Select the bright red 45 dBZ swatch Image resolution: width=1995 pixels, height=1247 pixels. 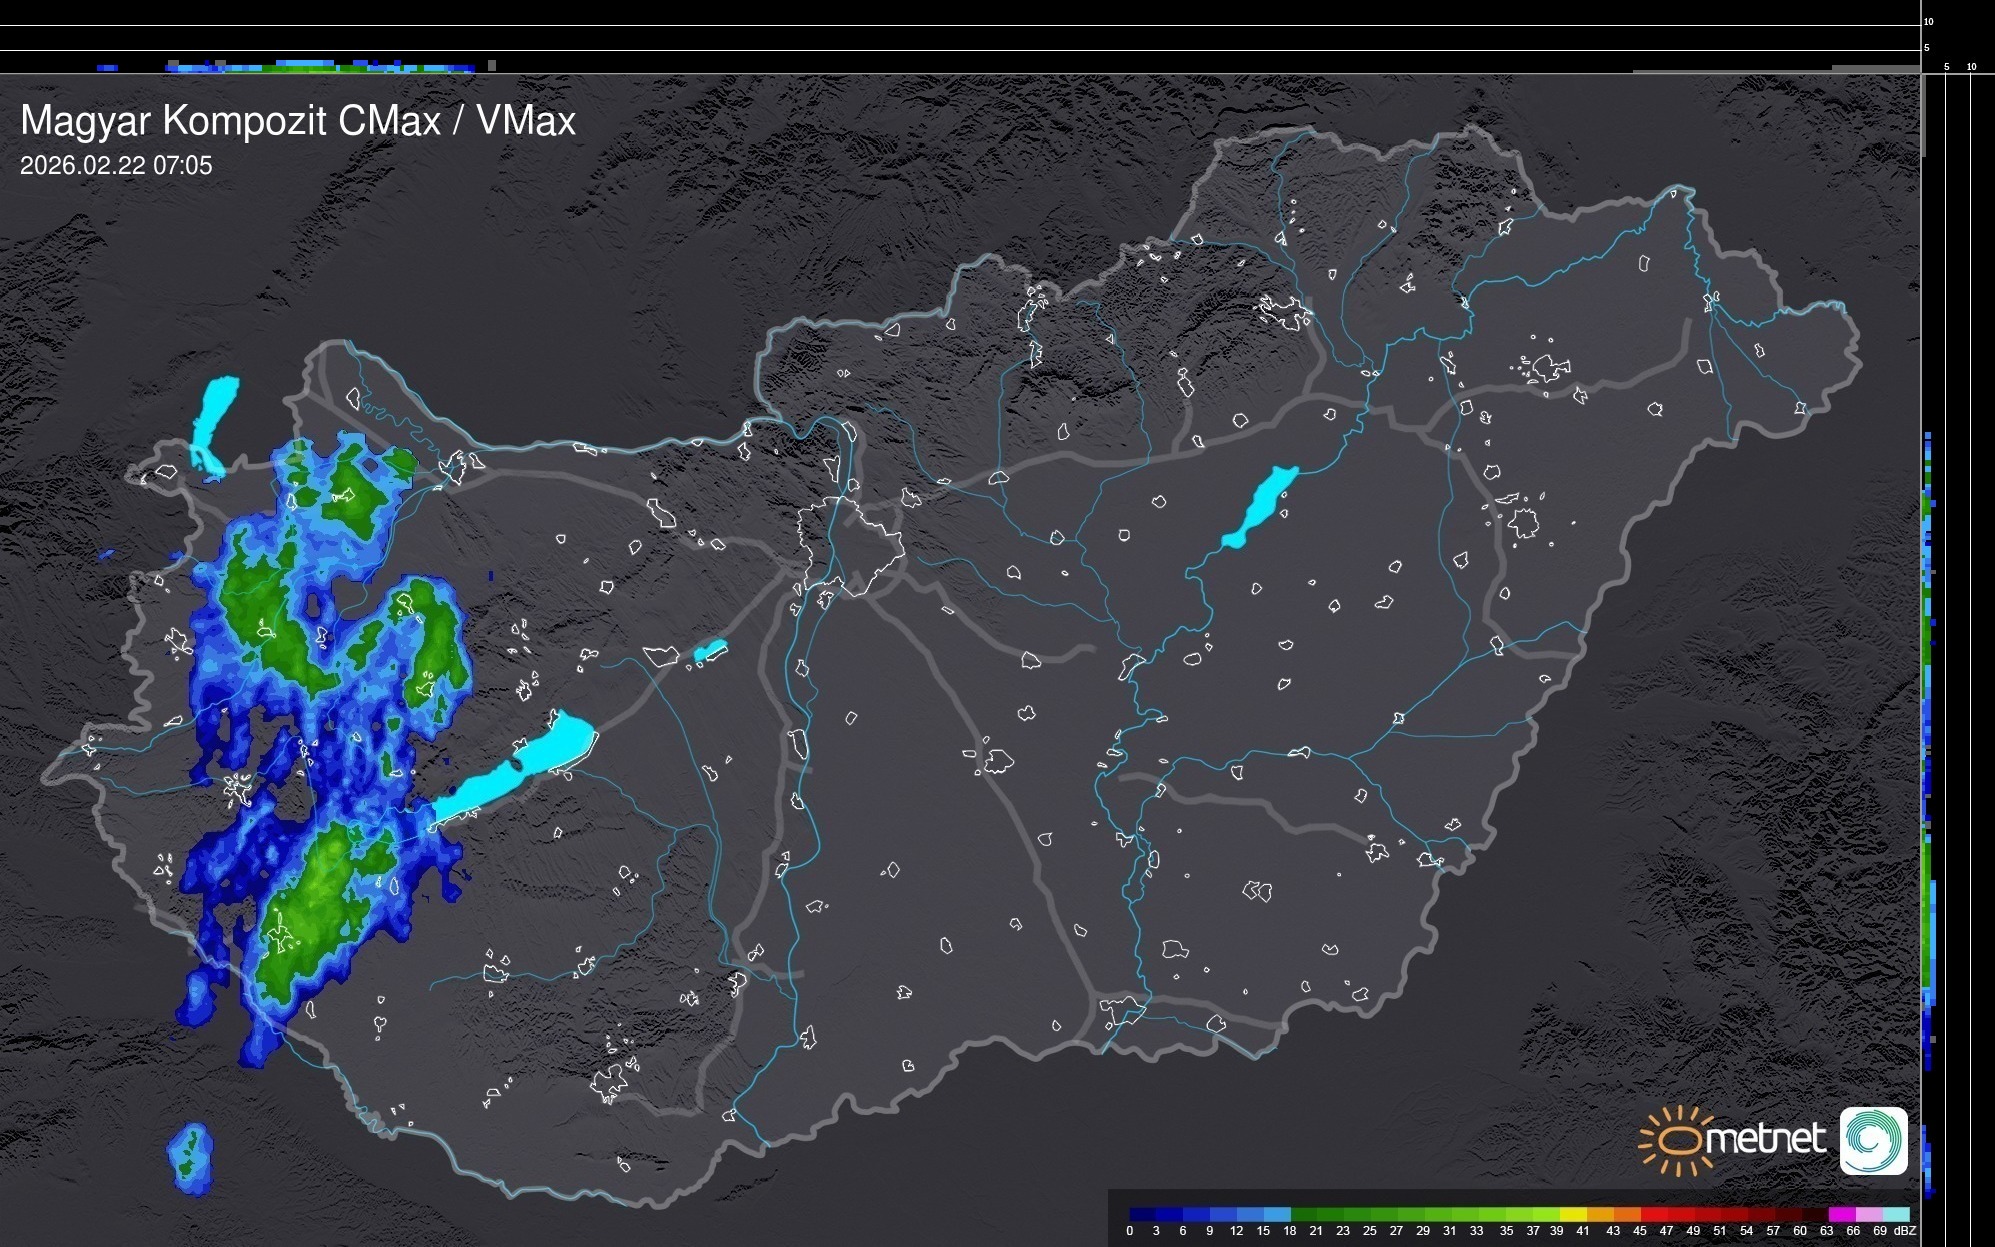coord(1654,1214)
